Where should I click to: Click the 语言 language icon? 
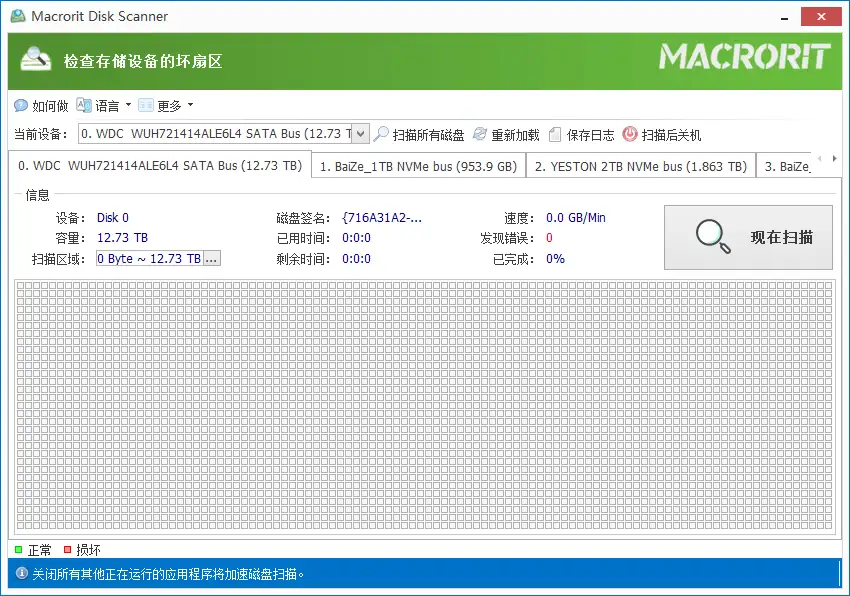[x=83, y=105]
